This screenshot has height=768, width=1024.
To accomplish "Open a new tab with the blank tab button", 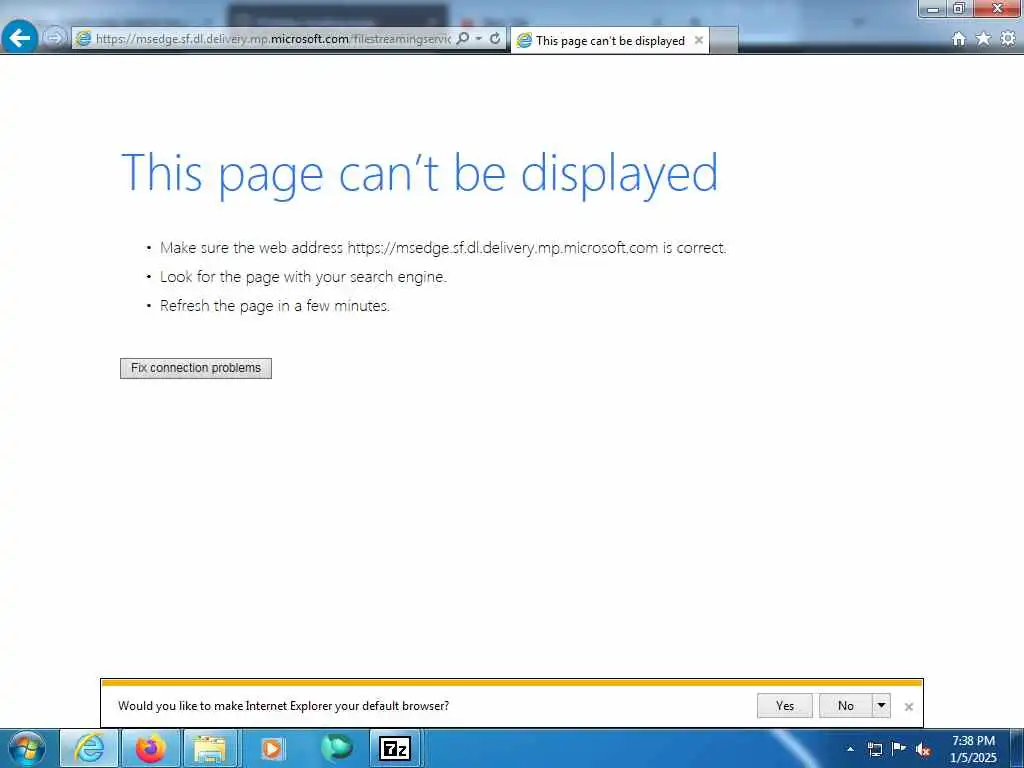I will 724,40.
